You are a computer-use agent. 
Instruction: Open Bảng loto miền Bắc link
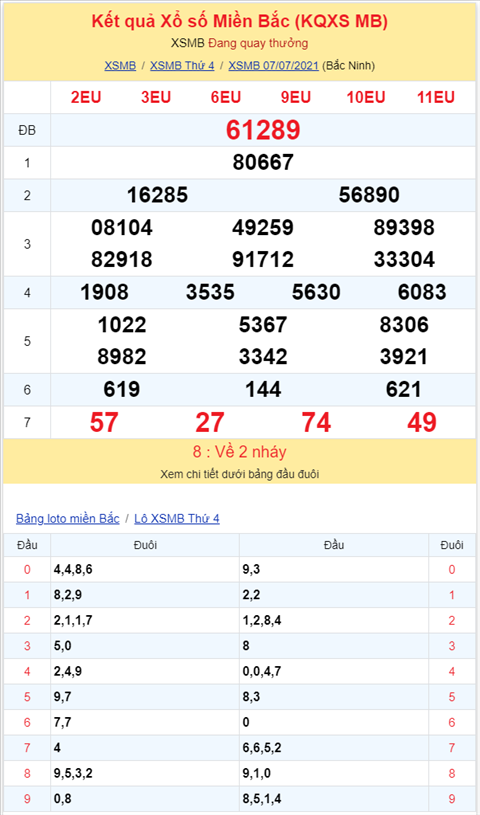coord(68,518)
